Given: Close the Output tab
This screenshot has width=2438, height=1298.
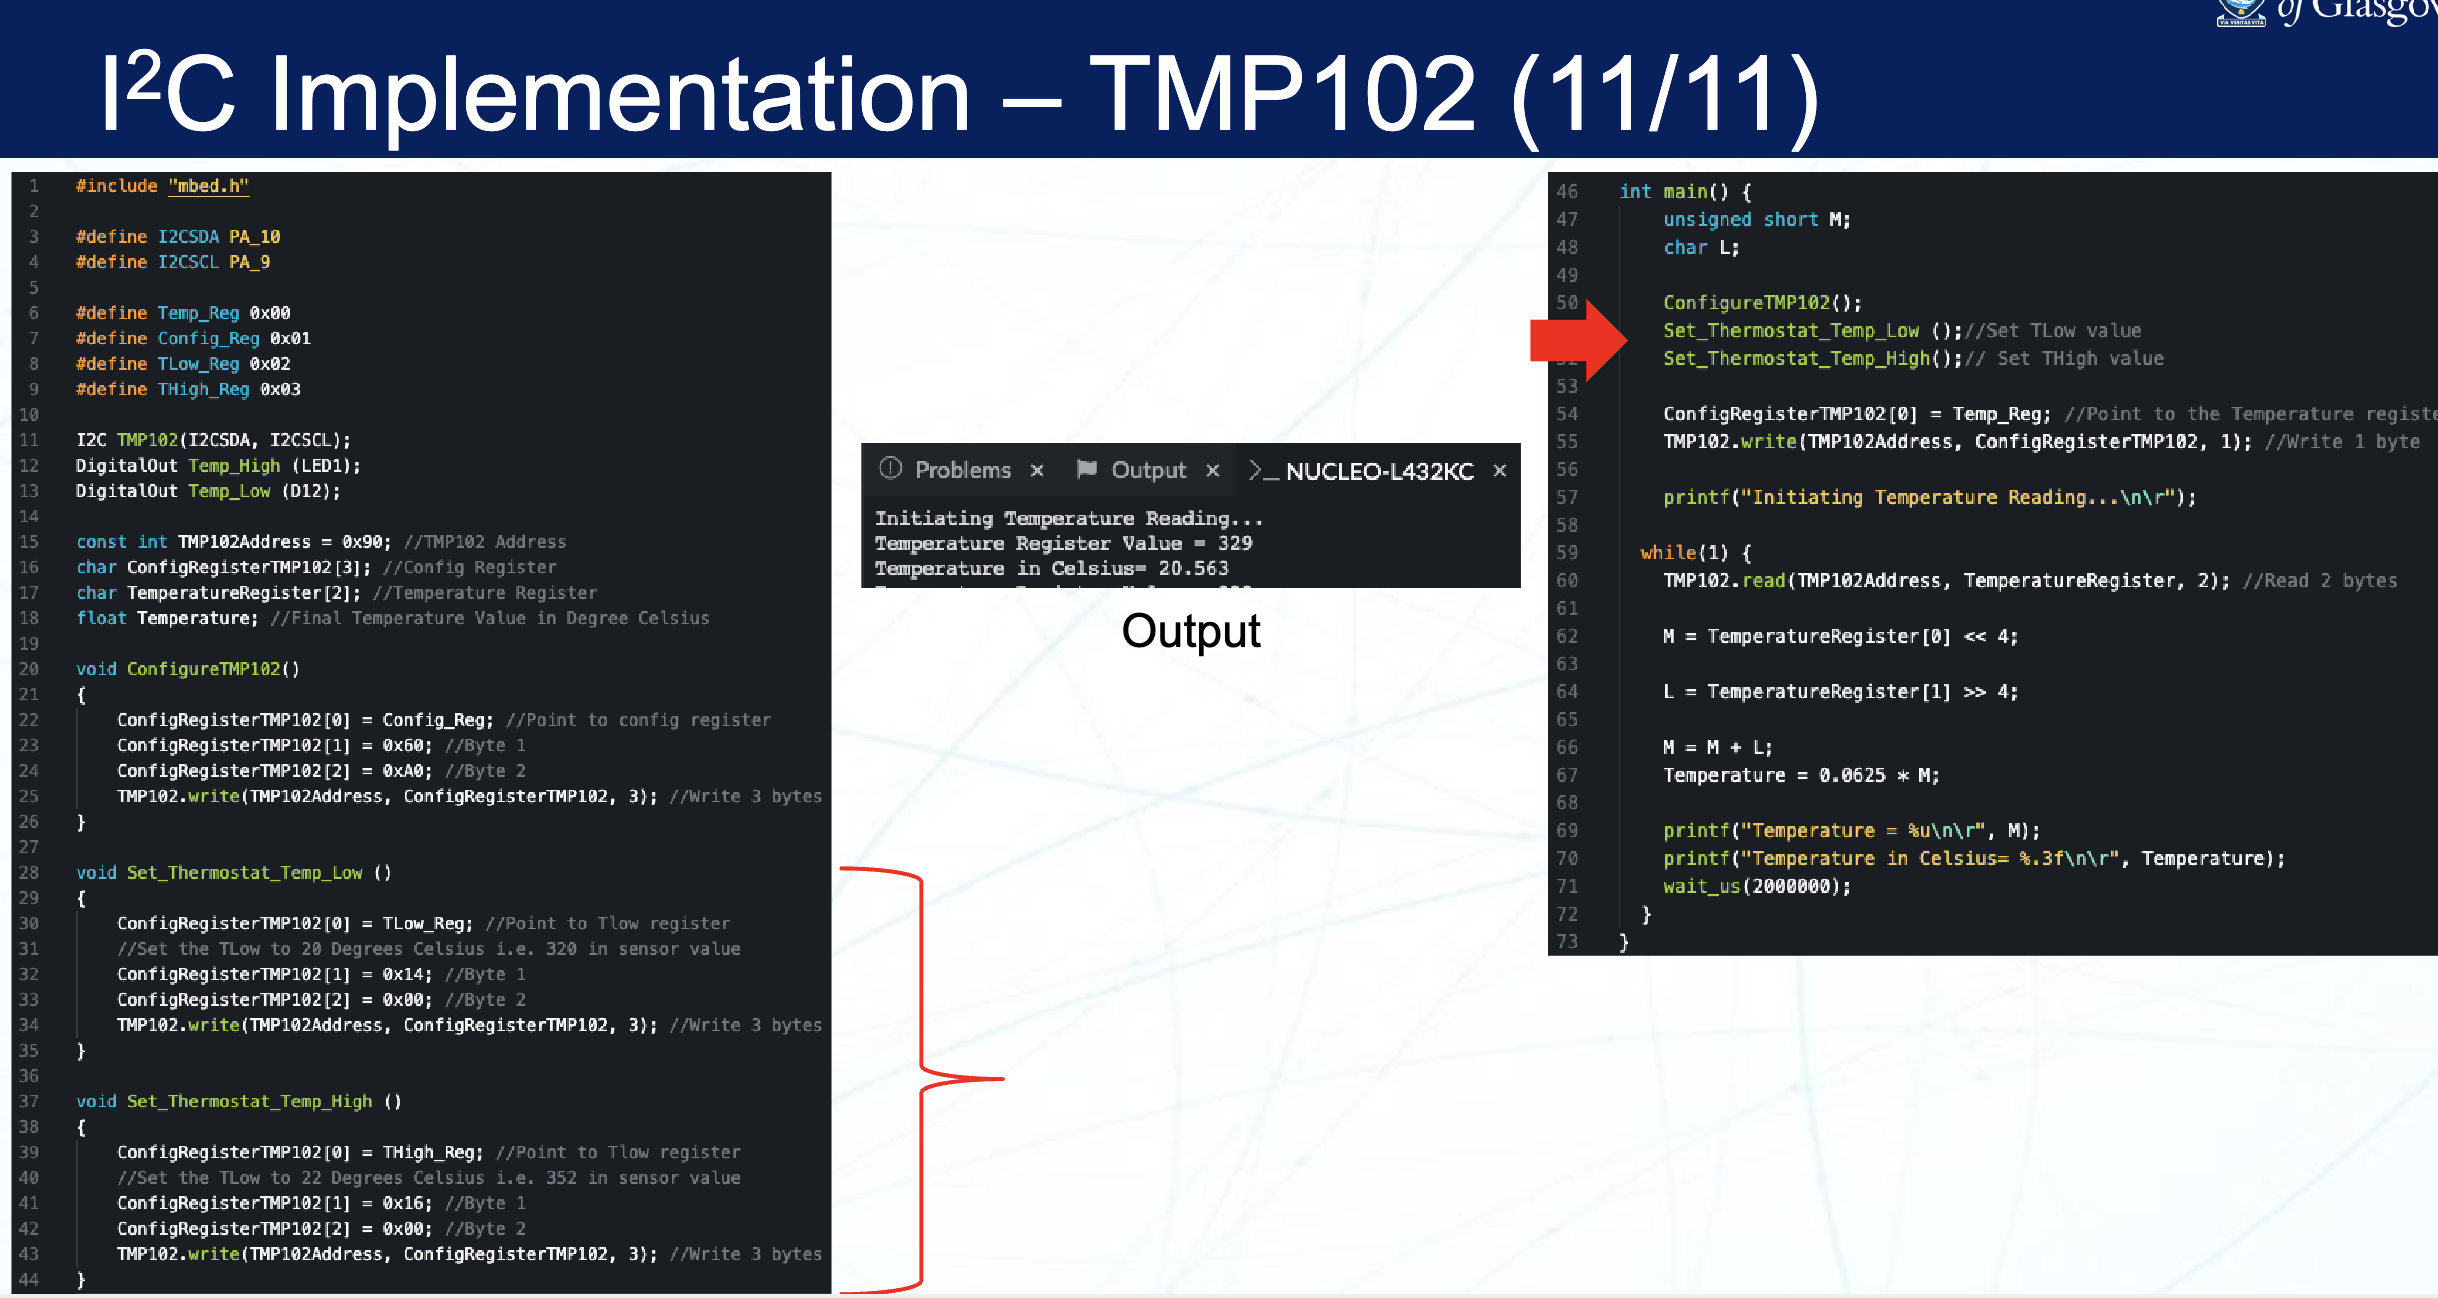Looking at the screenshot, I should tap(1212, 470).
